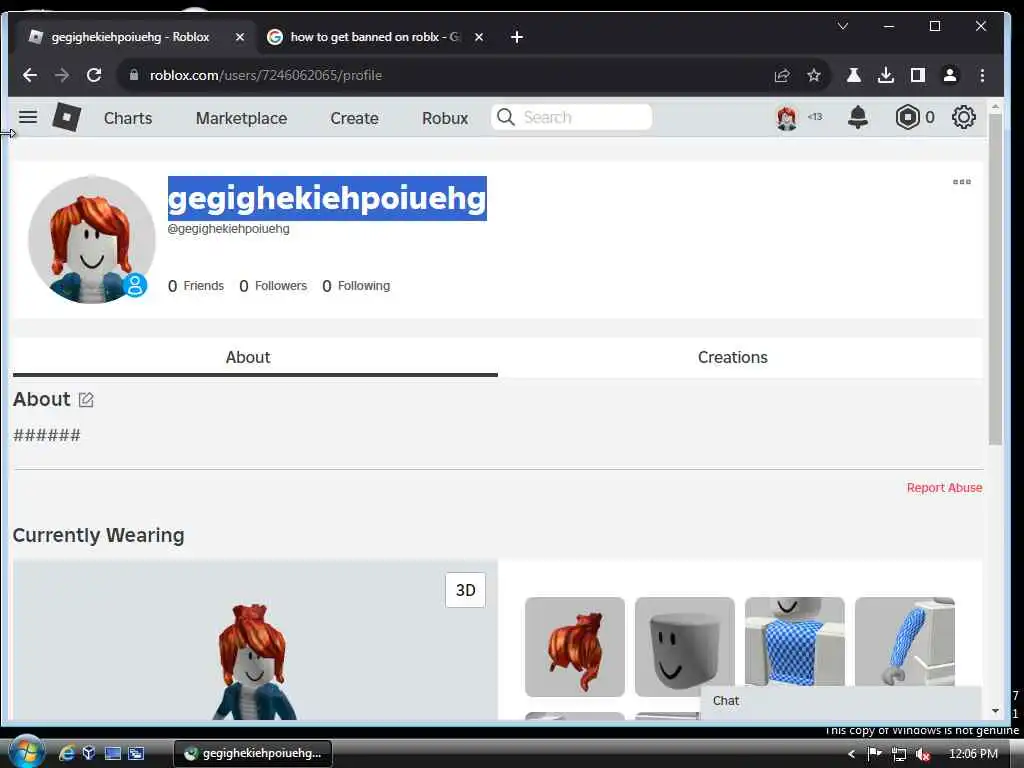Click the scrollbar down arrow
This screenshot has width=1024, height=768.
[995, 711]
